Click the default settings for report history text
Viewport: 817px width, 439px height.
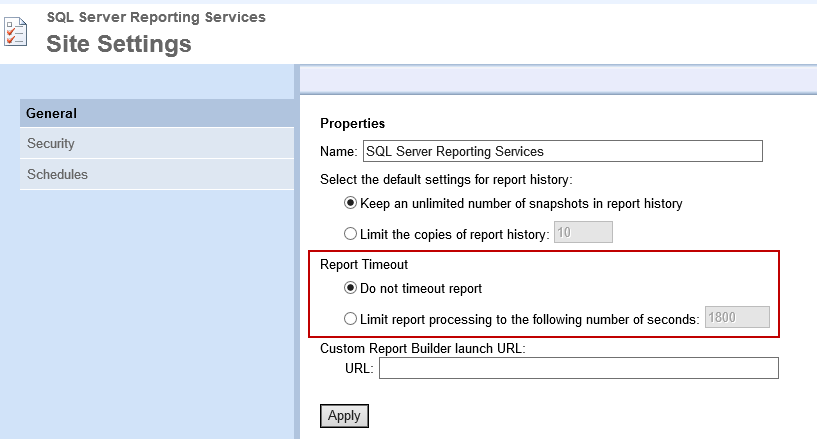click(446, 180)
